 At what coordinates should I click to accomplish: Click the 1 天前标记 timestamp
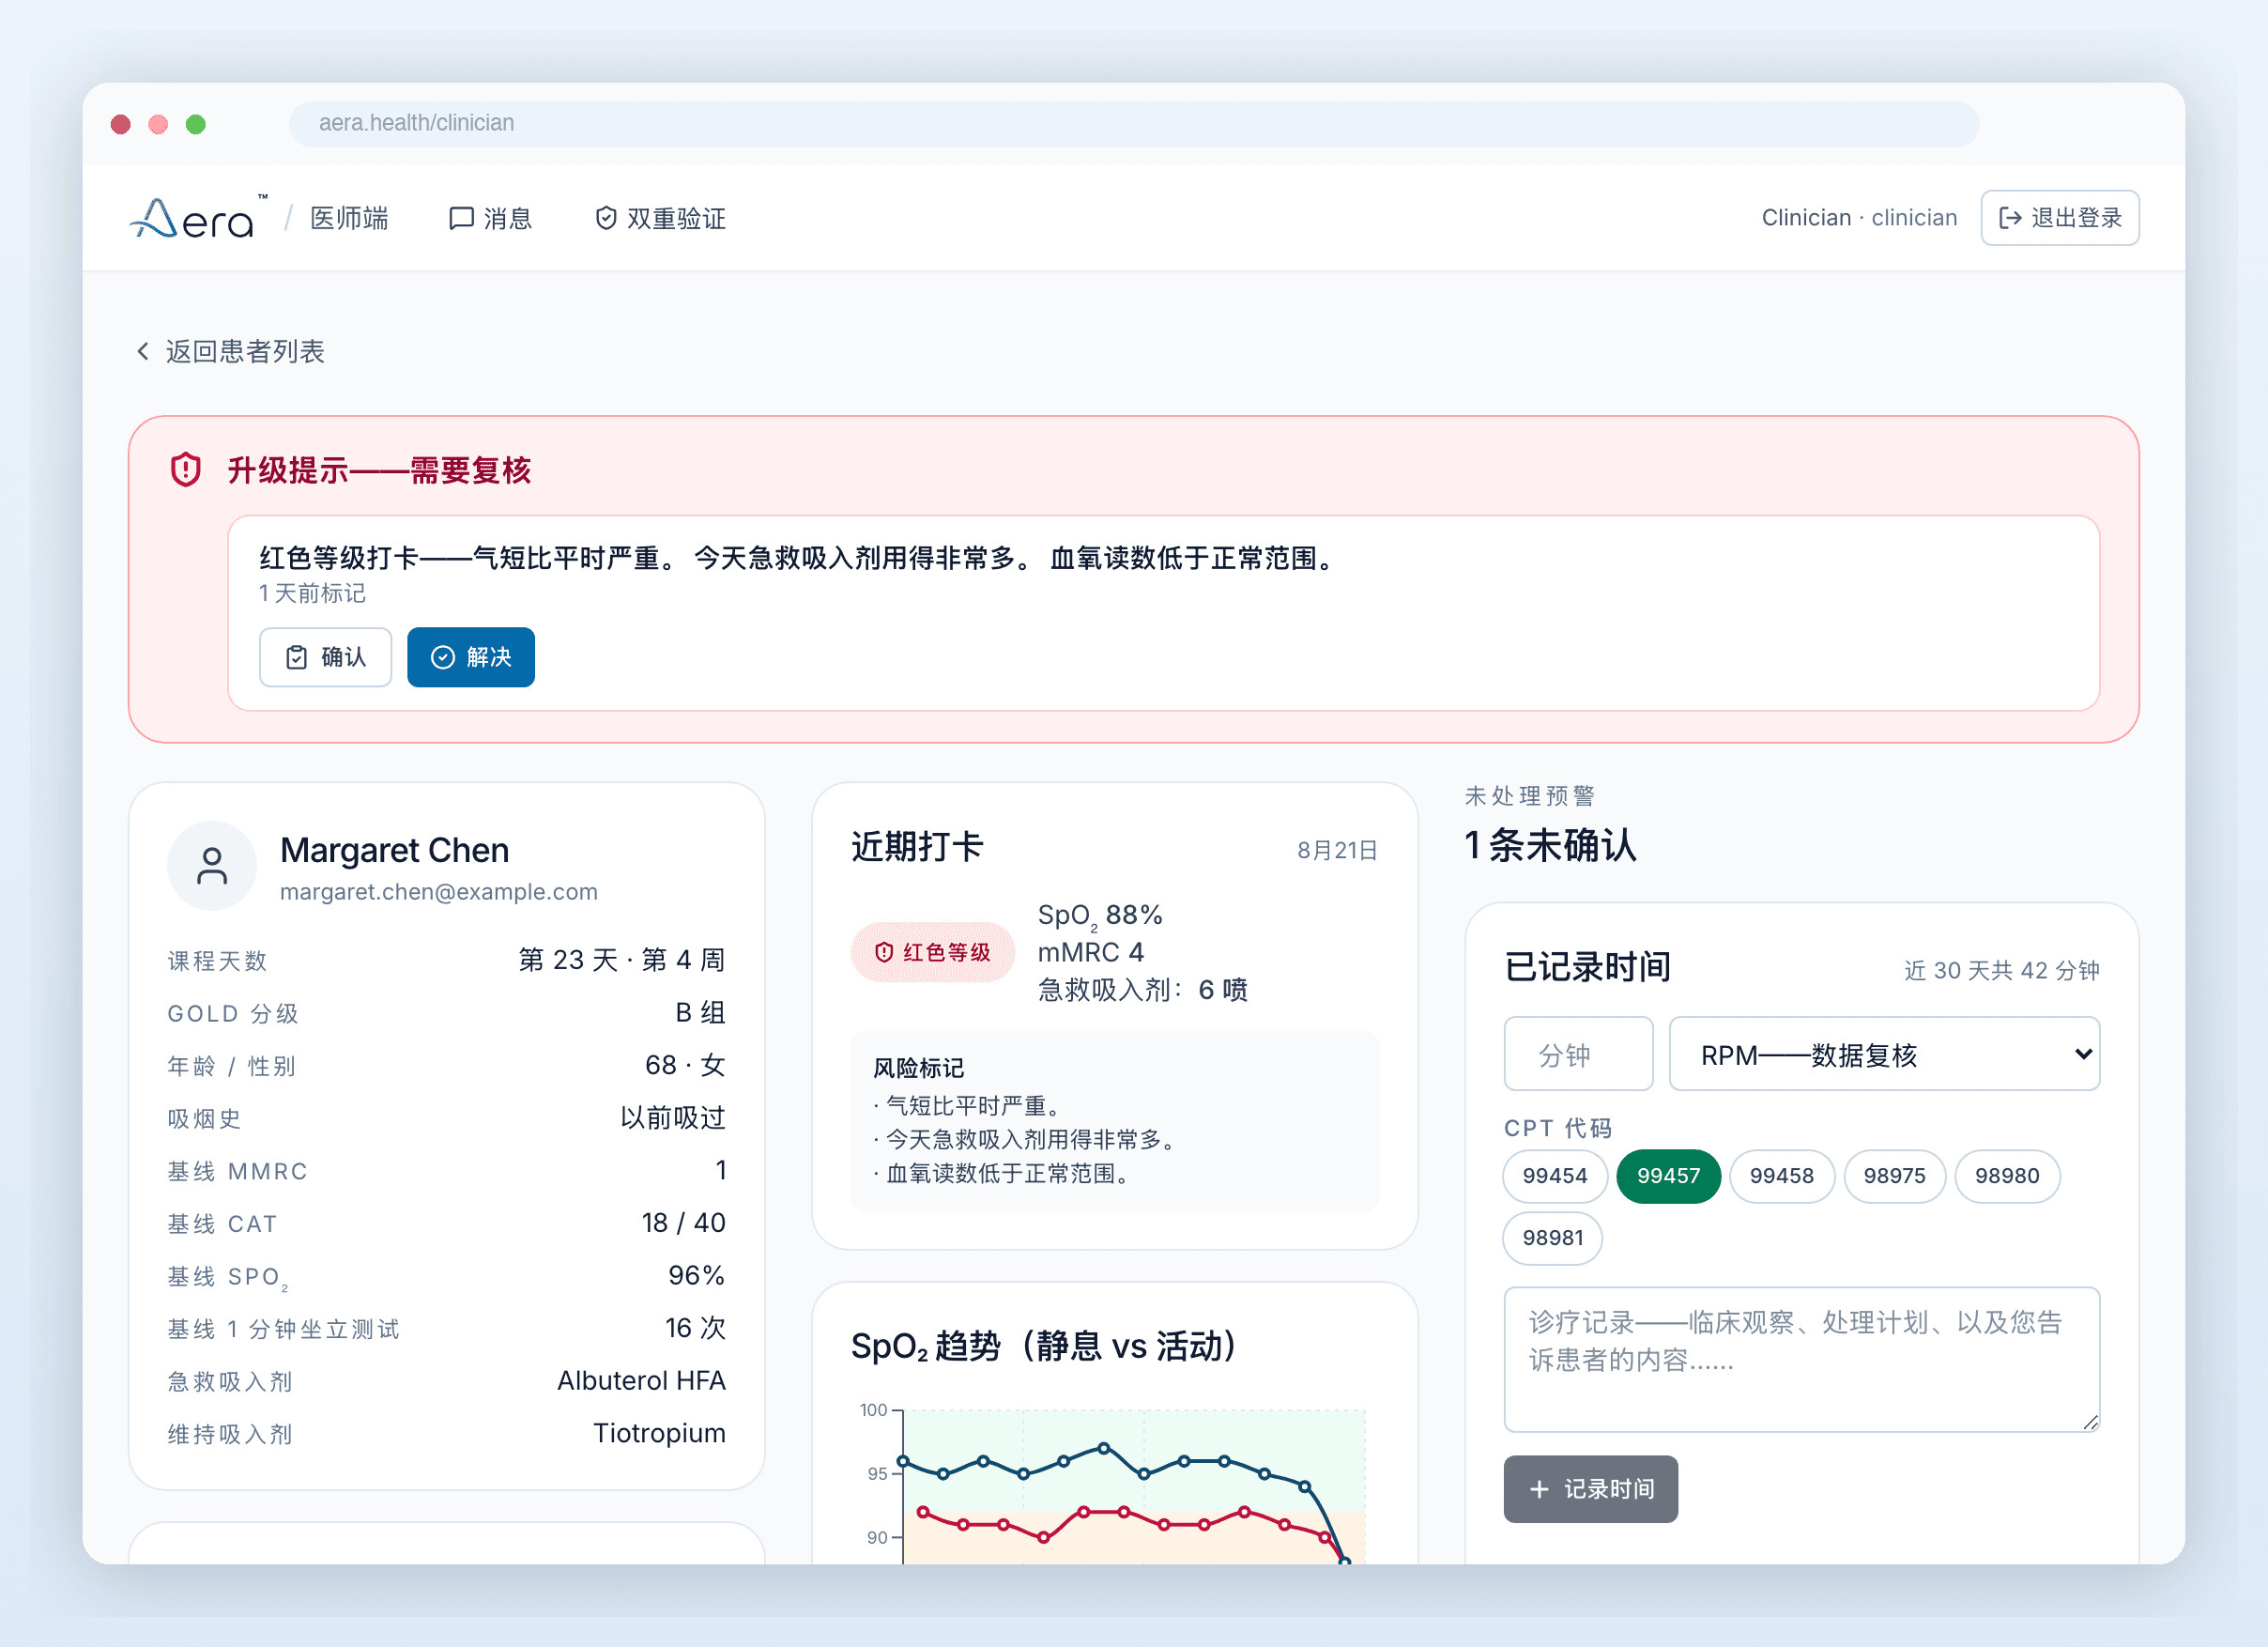pyautogui.click(x=312, y=593)
